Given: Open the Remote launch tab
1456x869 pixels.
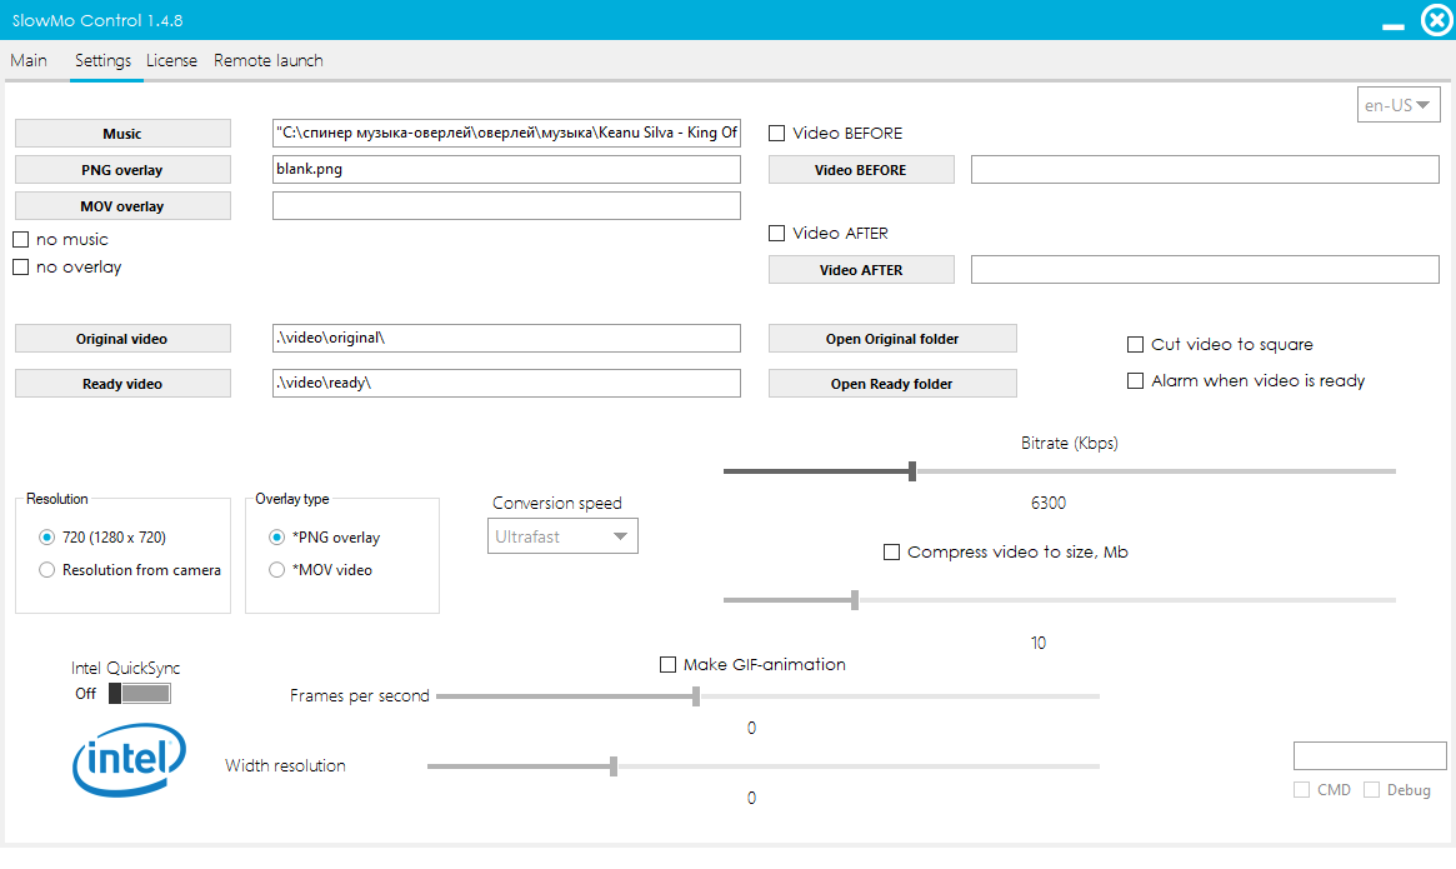Looking at the screenshot, I should coord(268,61).
